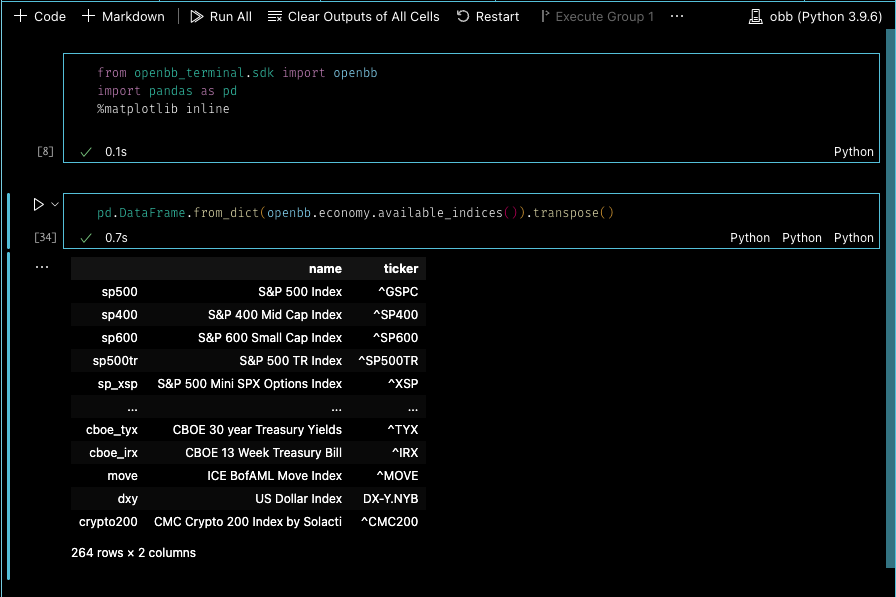Select the sp500 row index

click(119, 292)
